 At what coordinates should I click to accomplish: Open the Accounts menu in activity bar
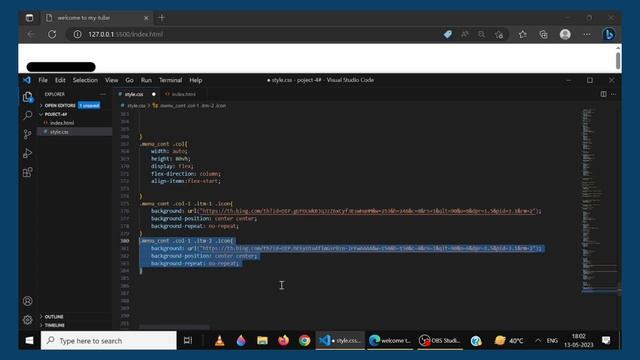click(27, 301)
